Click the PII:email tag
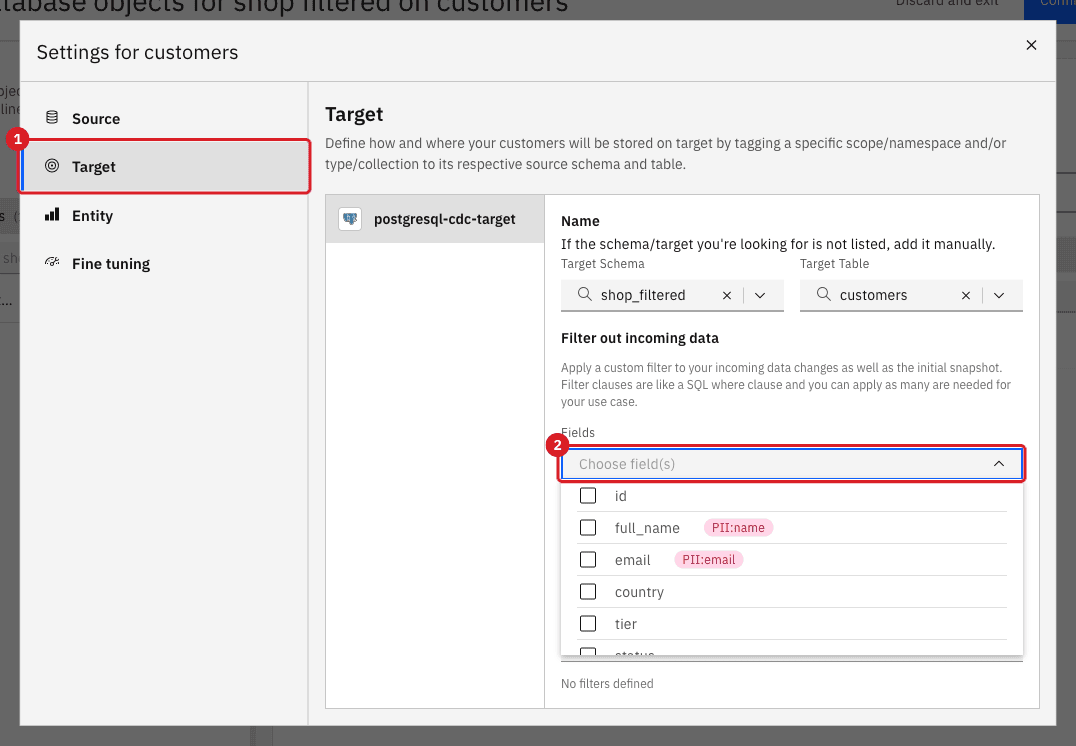Viewport: 1076px width, 746px height. tap(709, 560)
